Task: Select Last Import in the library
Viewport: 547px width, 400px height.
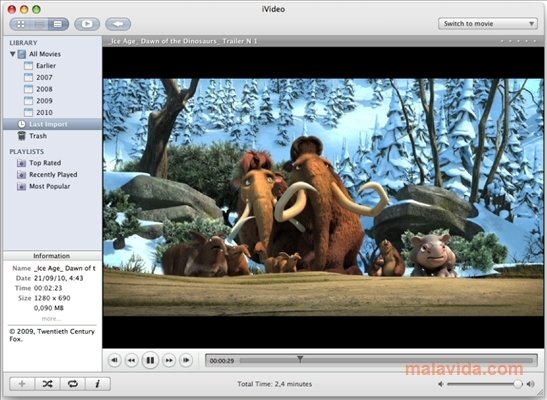Action: pos(52,124)
